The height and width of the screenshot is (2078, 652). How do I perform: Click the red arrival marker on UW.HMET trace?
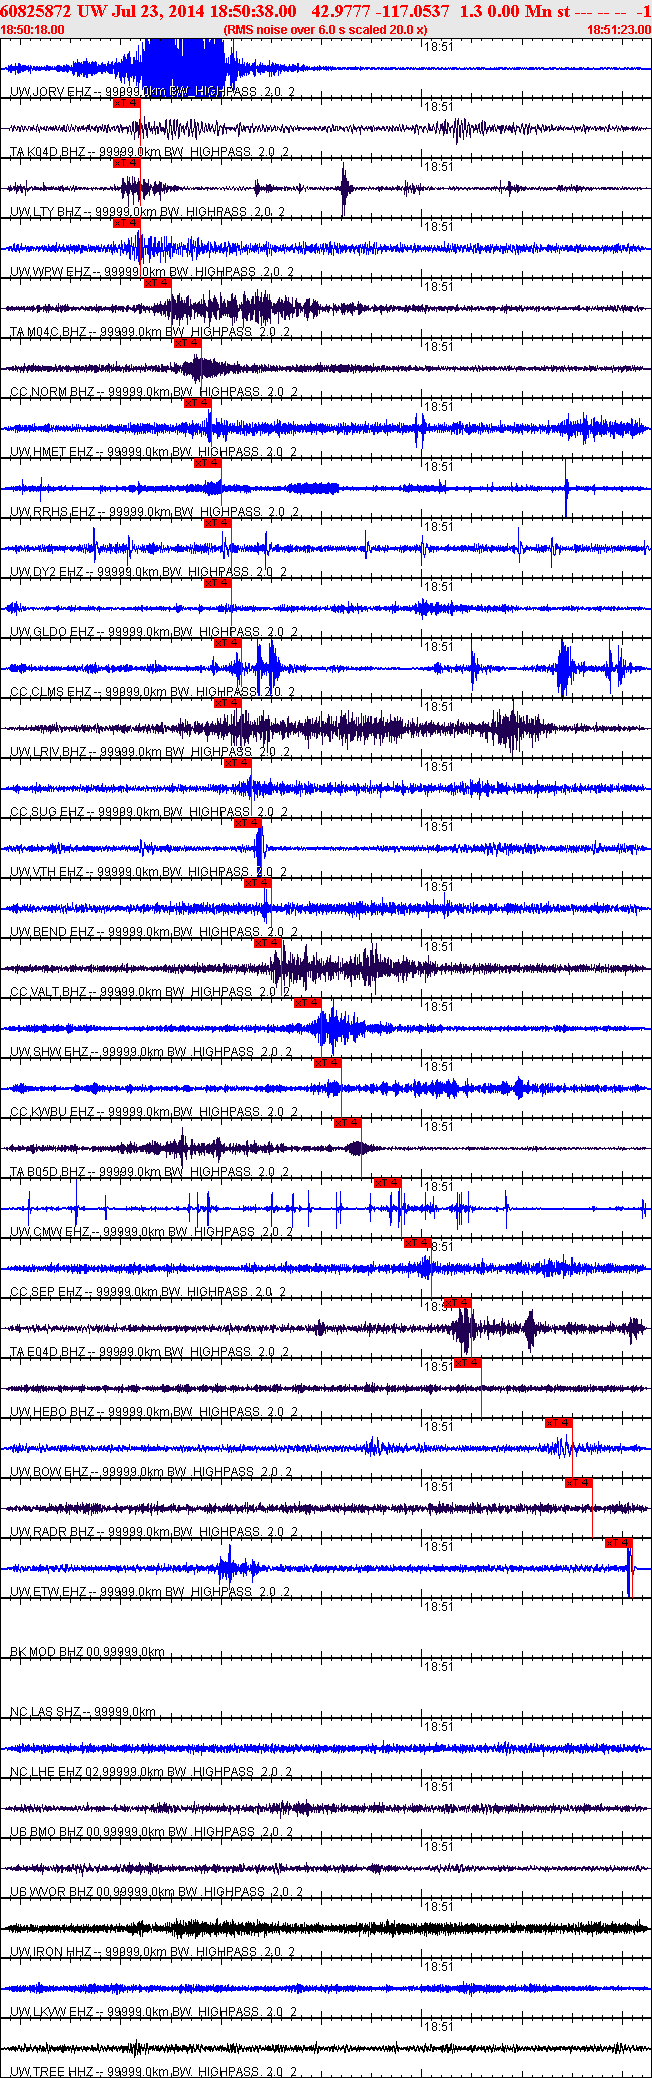[x=198, y=402]
